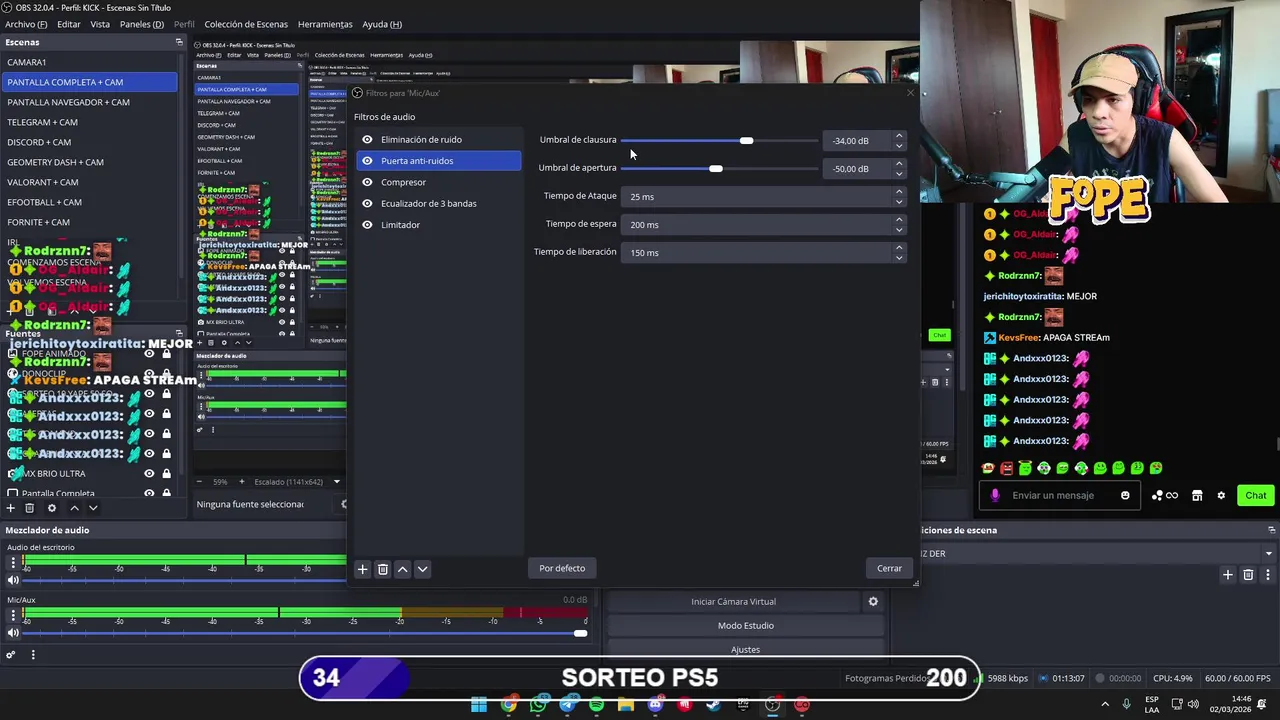Click Cerrar button in filters dialog

point(889,568)
